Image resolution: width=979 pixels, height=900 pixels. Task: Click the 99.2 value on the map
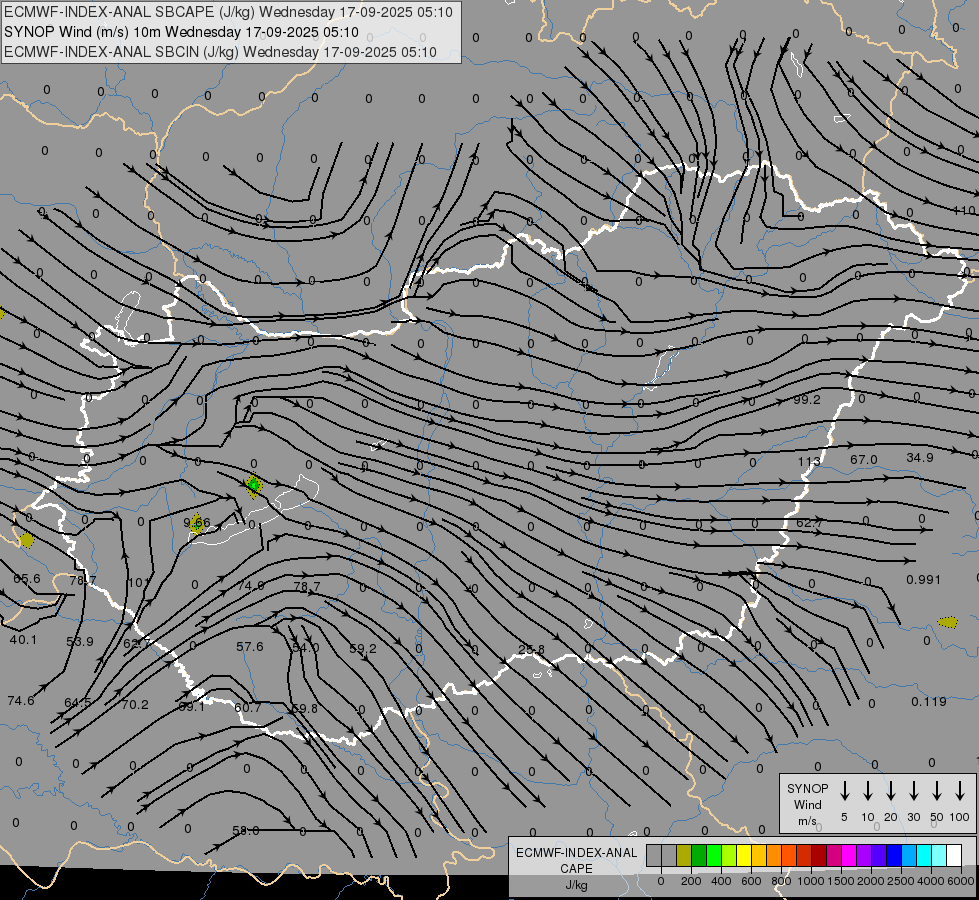[x=807, y=400]
